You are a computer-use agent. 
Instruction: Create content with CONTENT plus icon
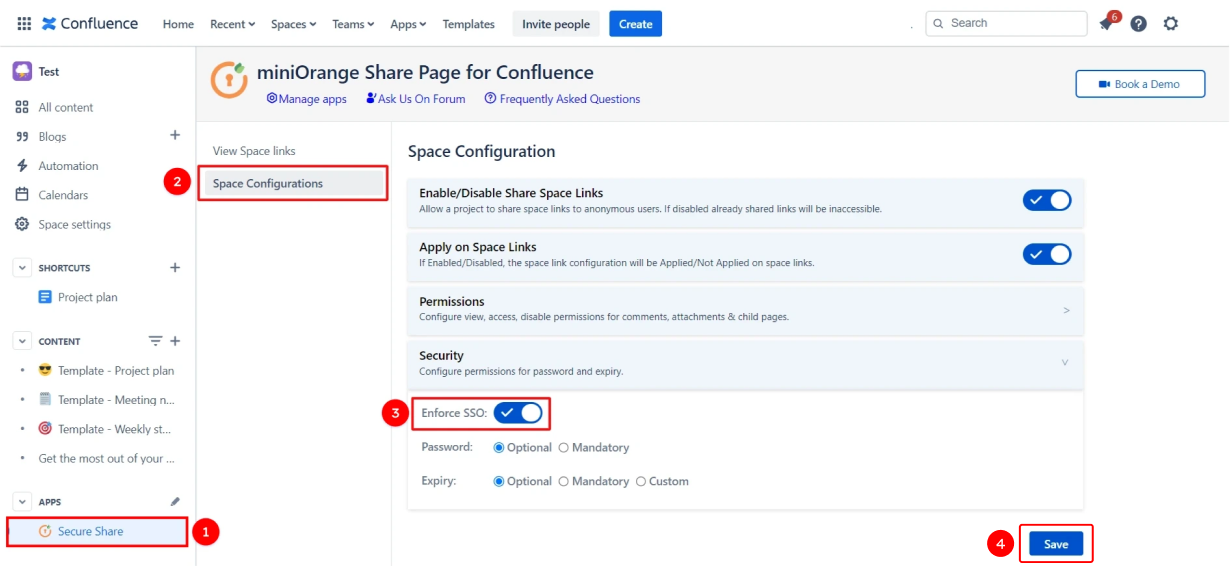click(x=175, y=341)
